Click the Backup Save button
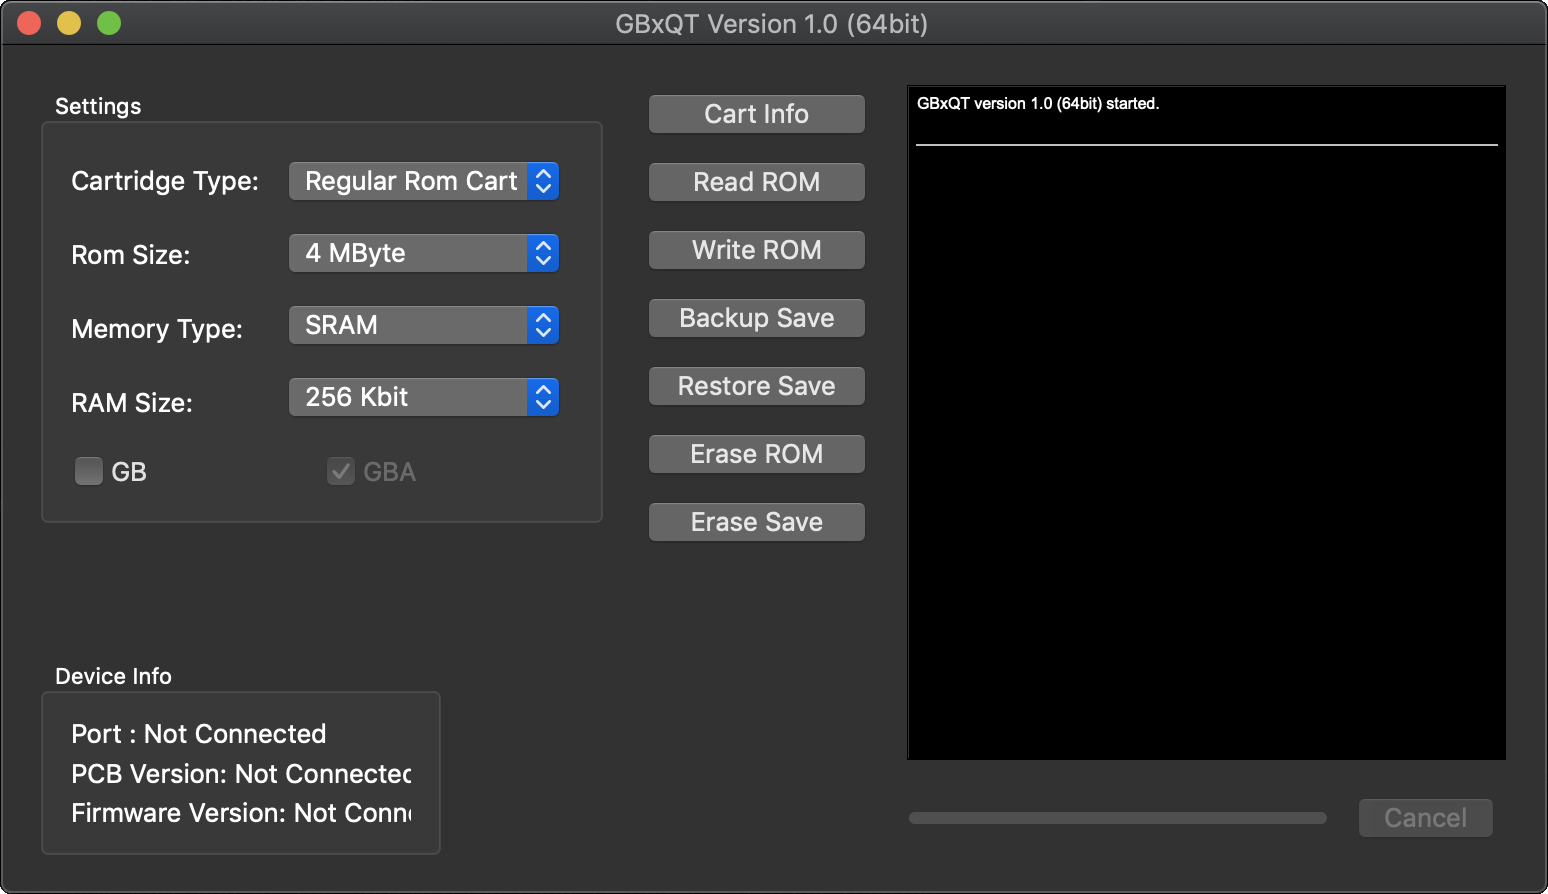Image resolution: width=1548 pixels, height=894 pixels. [x=757, y=318]
